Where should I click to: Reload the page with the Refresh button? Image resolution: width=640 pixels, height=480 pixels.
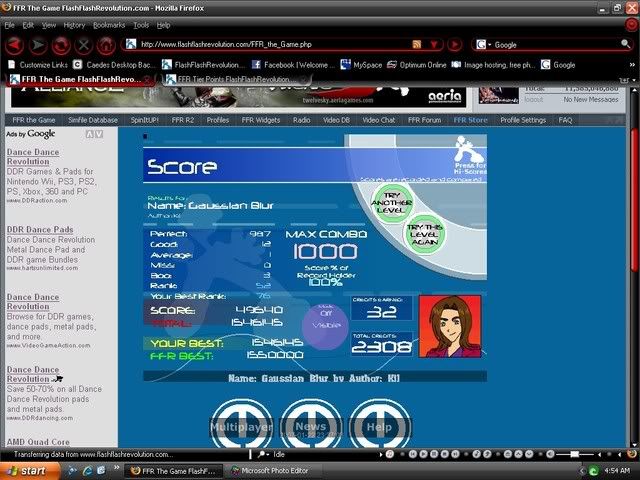pyautogui.click(x=61, y=45)
